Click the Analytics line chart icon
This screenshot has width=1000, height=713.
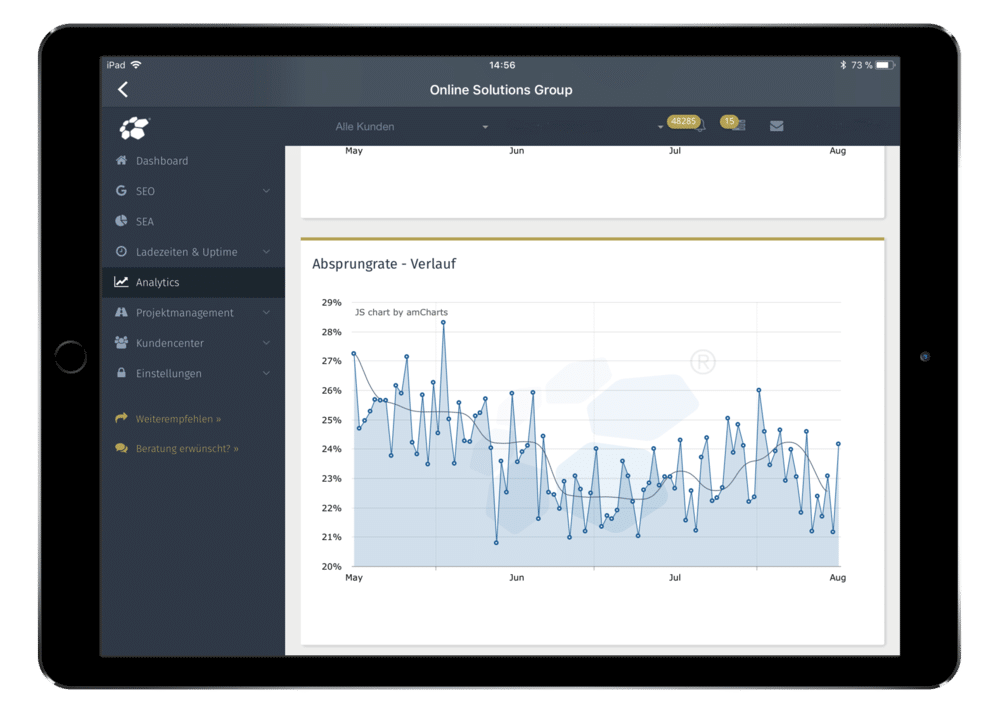tap(121, 283)
